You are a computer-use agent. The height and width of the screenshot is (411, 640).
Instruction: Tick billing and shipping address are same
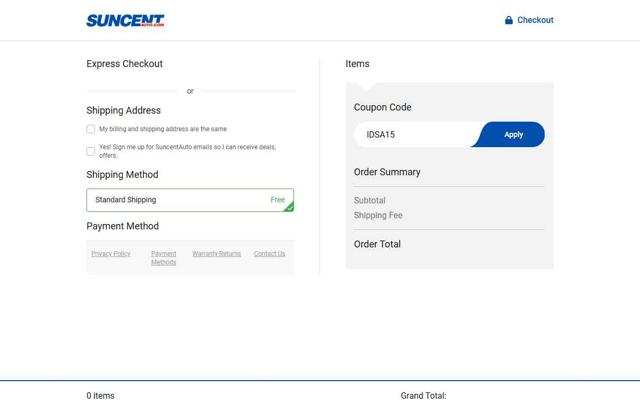click(x=91, y=129)
